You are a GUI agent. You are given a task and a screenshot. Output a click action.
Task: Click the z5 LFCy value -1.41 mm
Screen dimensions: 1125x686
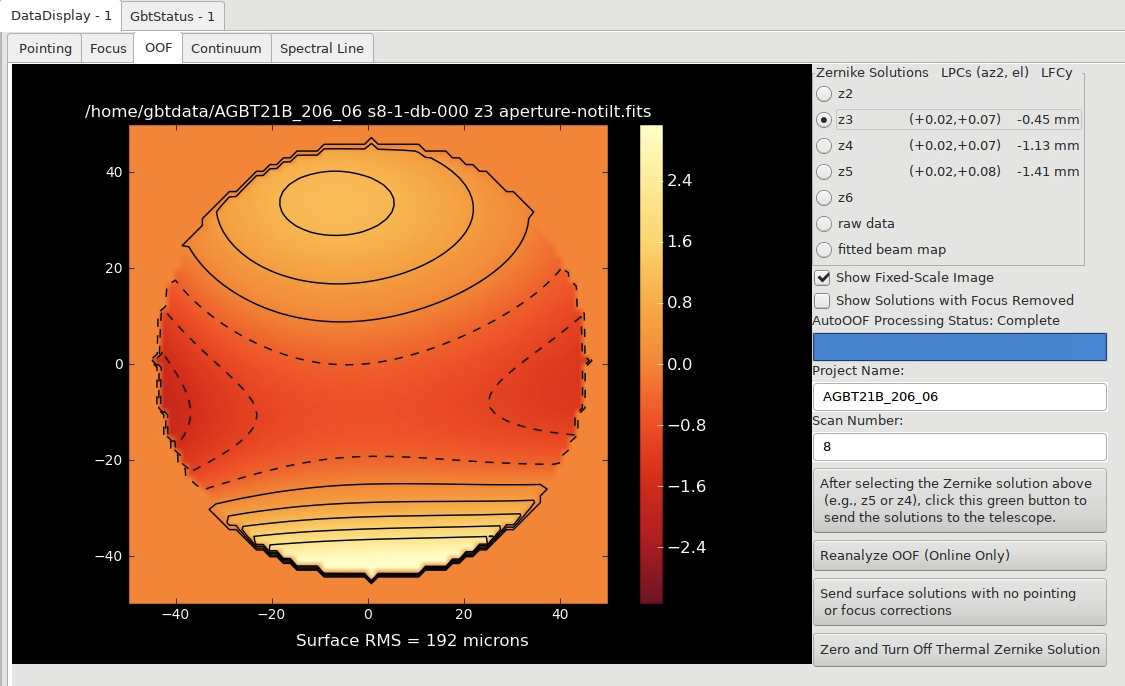tap(1048, 172)
